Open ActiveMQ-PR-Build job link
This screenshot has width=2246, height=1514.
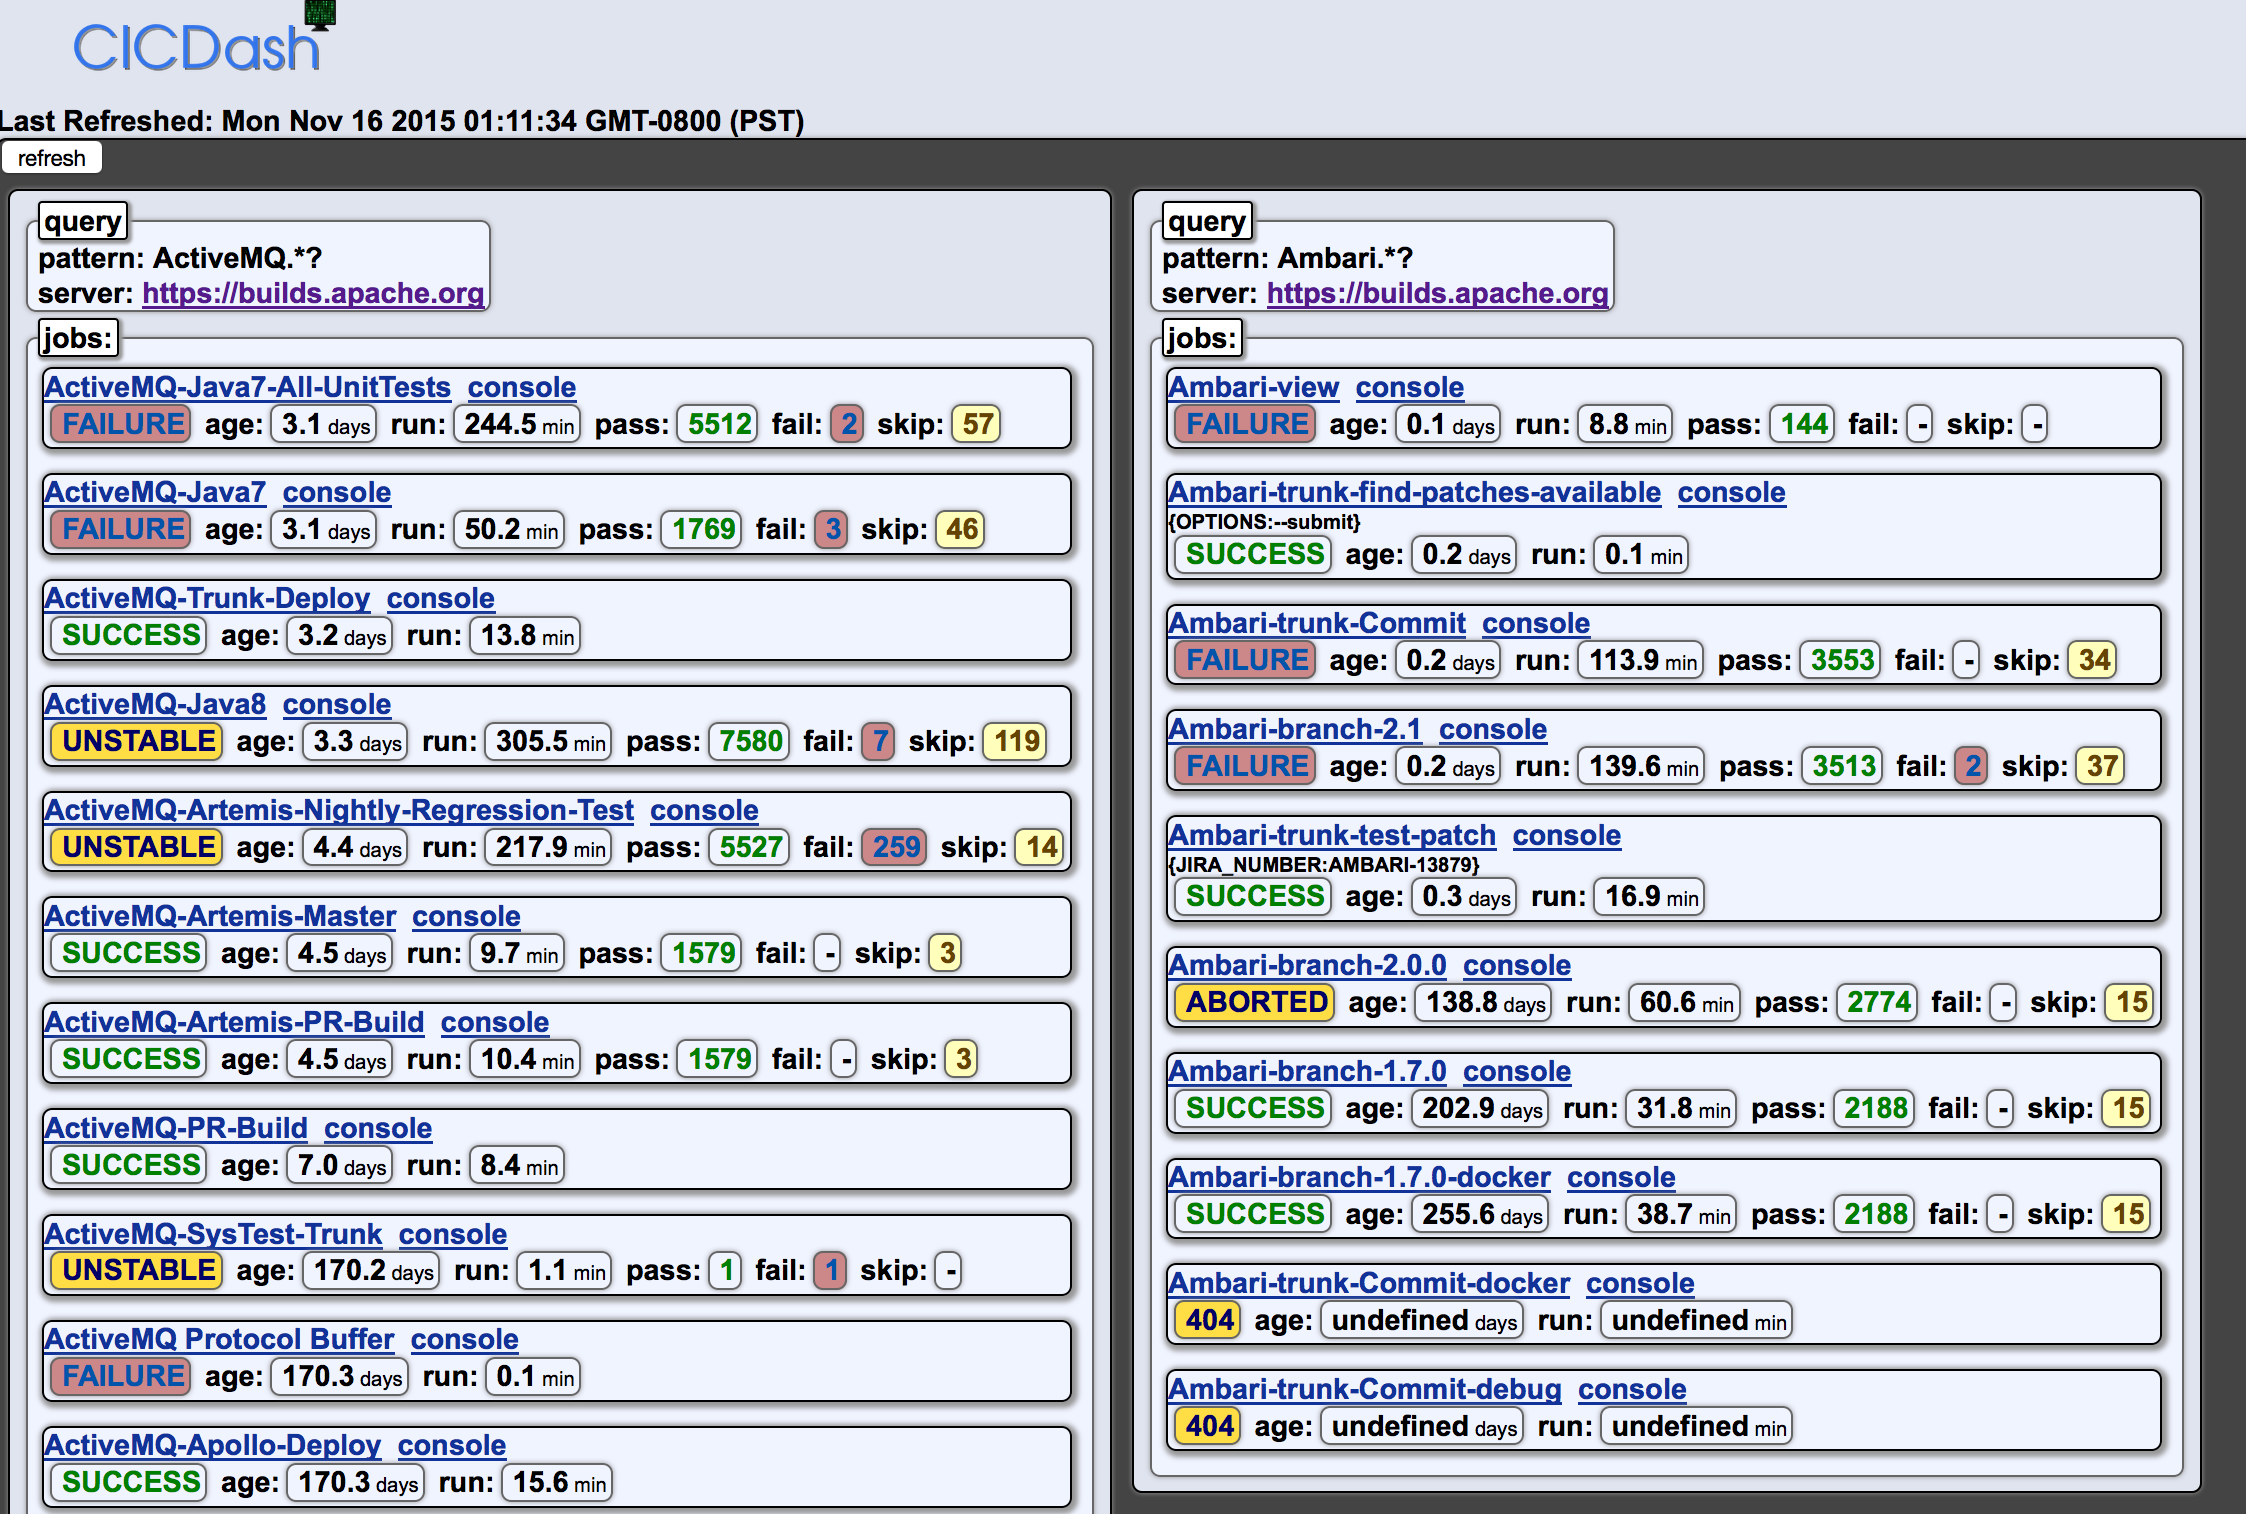(x=176, y=1128)
